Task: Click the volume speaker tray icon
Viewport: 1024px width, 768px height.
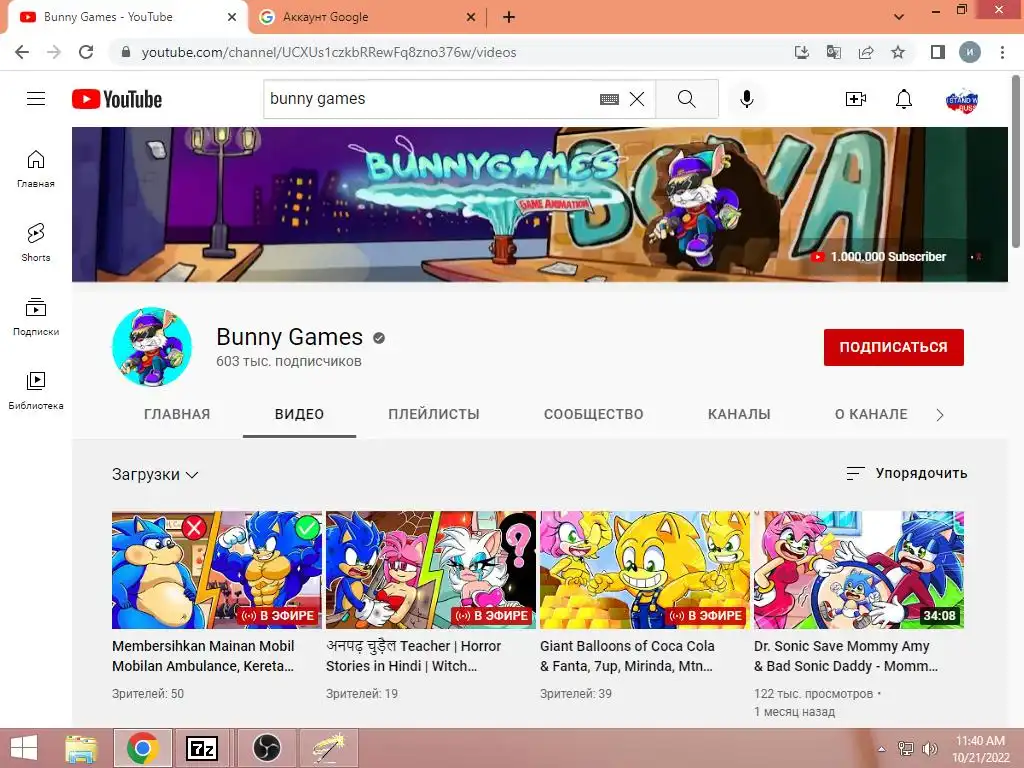Action: coord(929,749)
